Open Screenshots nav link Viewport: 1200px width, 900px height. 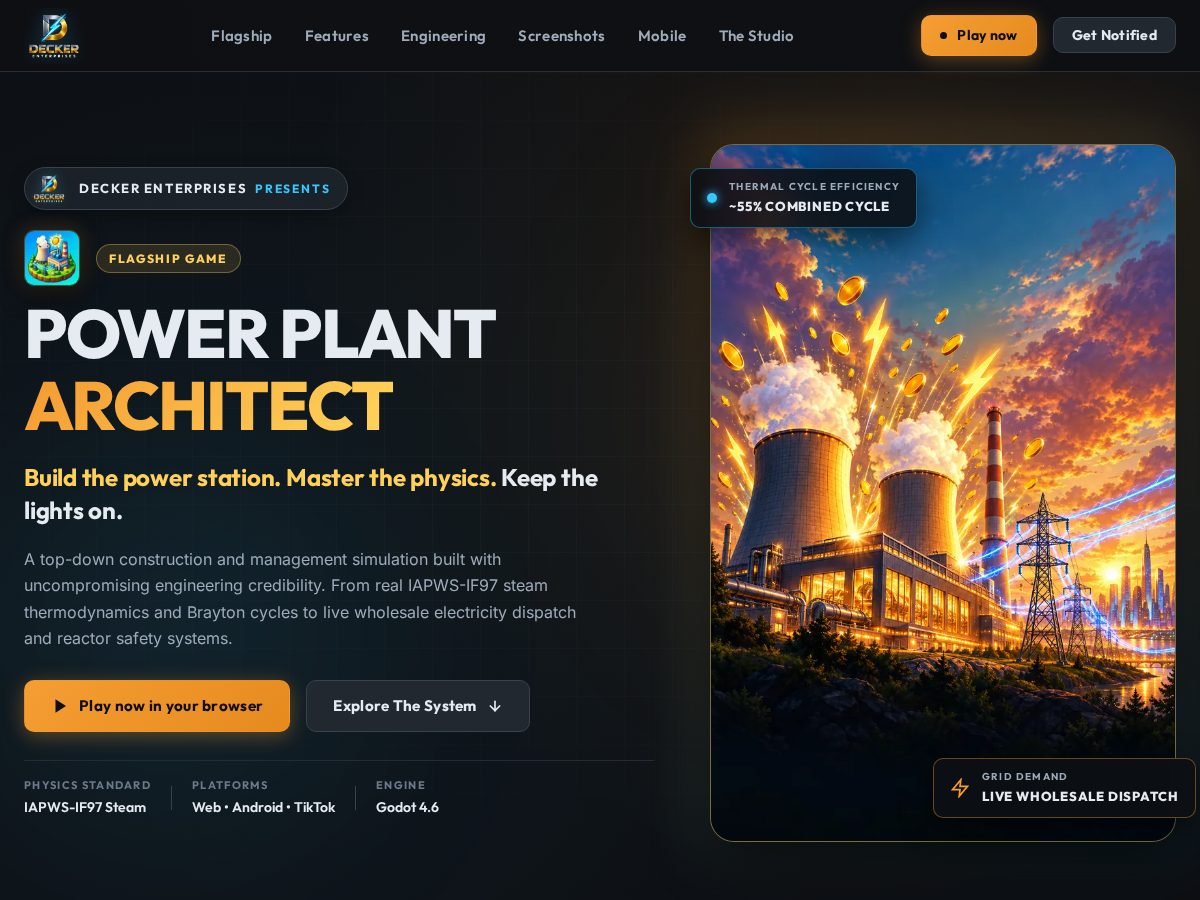tap(561, 36)
